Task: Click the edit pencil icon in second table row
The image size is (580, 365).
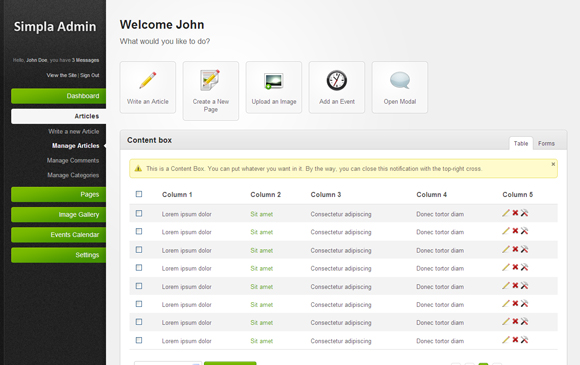Action: click(x=506, y=231)
